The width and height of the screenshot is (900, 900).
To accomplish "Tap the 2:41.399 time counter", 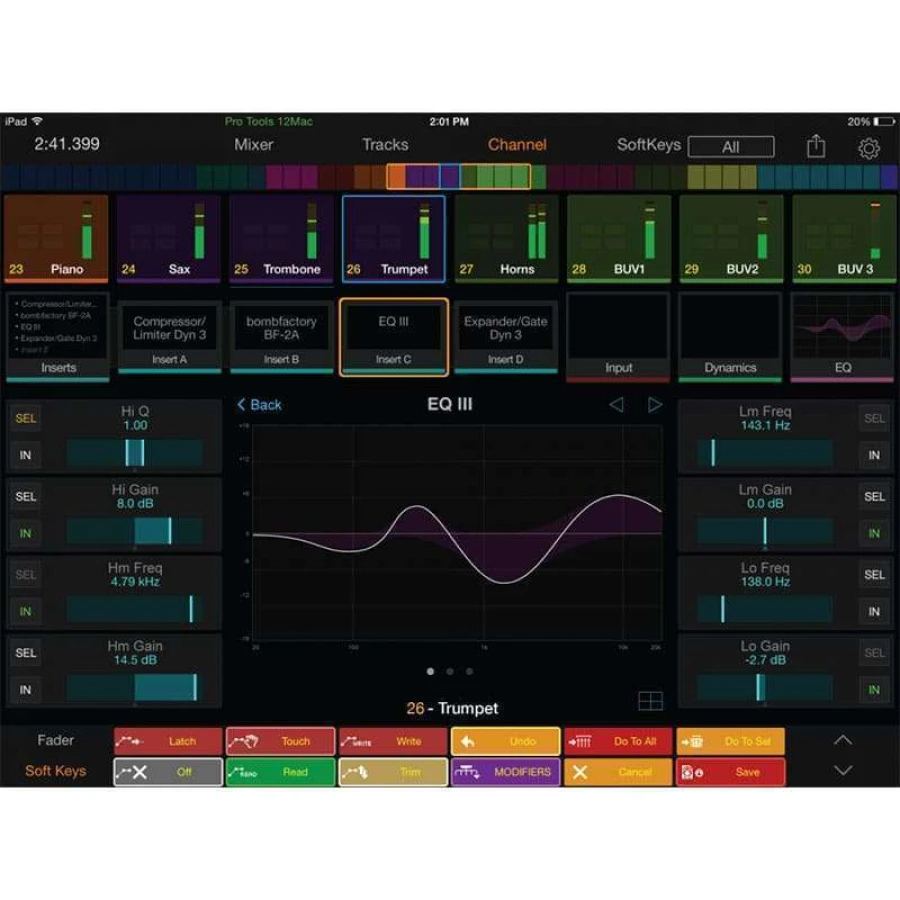I will point(67,143).
